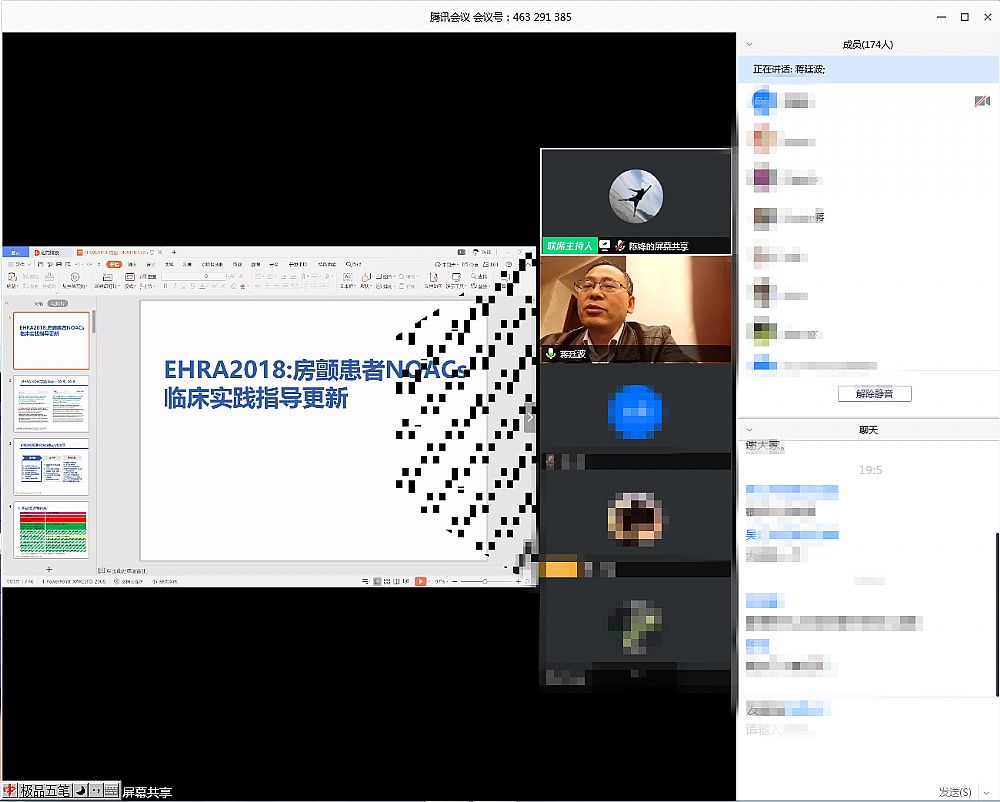Click the zoom-in plus icon in the WPS status bar

518,581
